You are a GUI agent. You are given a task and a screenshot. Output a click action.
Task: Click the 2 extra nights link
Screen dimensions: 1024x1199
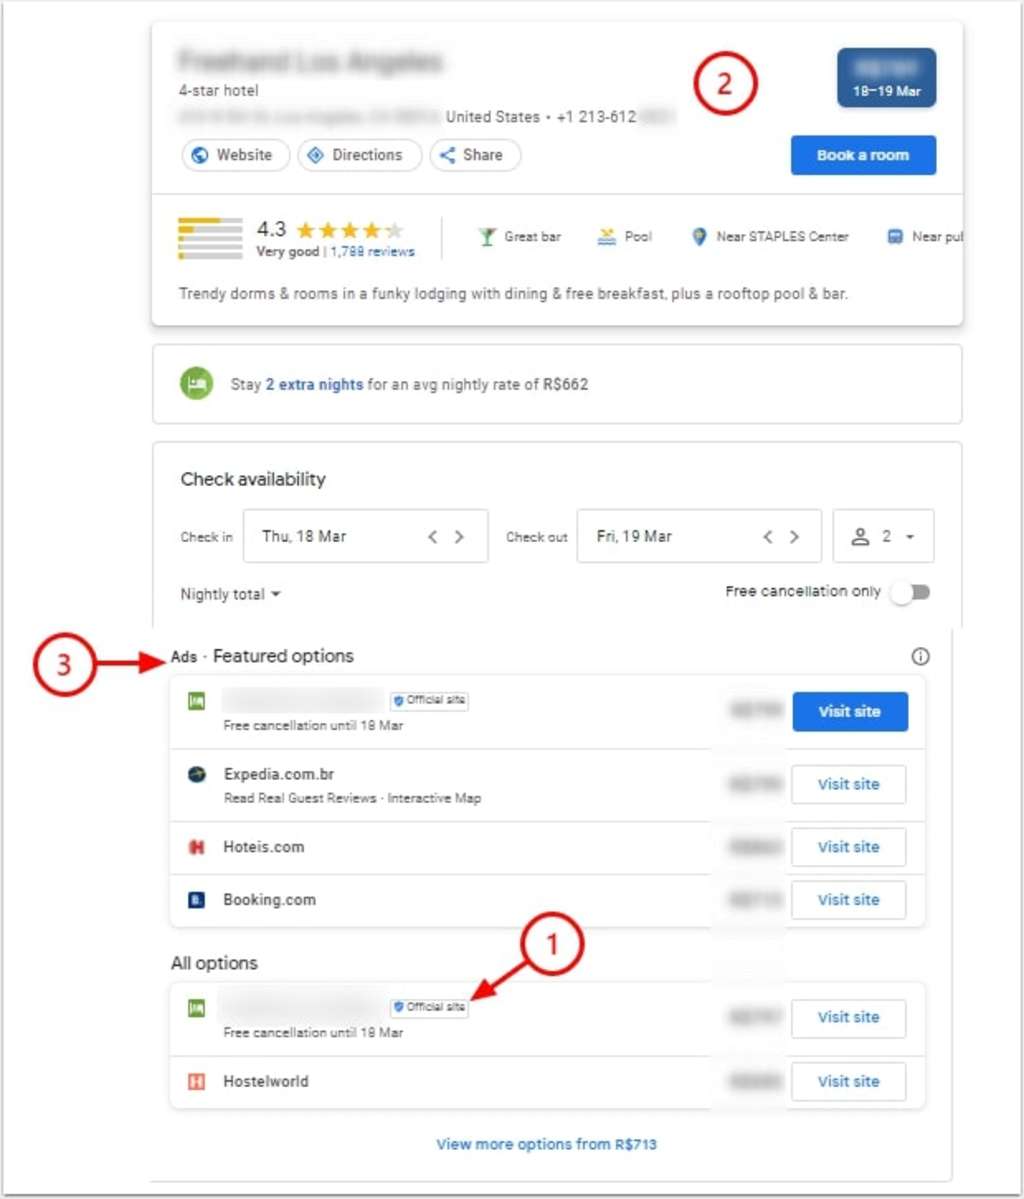point(314,384)
